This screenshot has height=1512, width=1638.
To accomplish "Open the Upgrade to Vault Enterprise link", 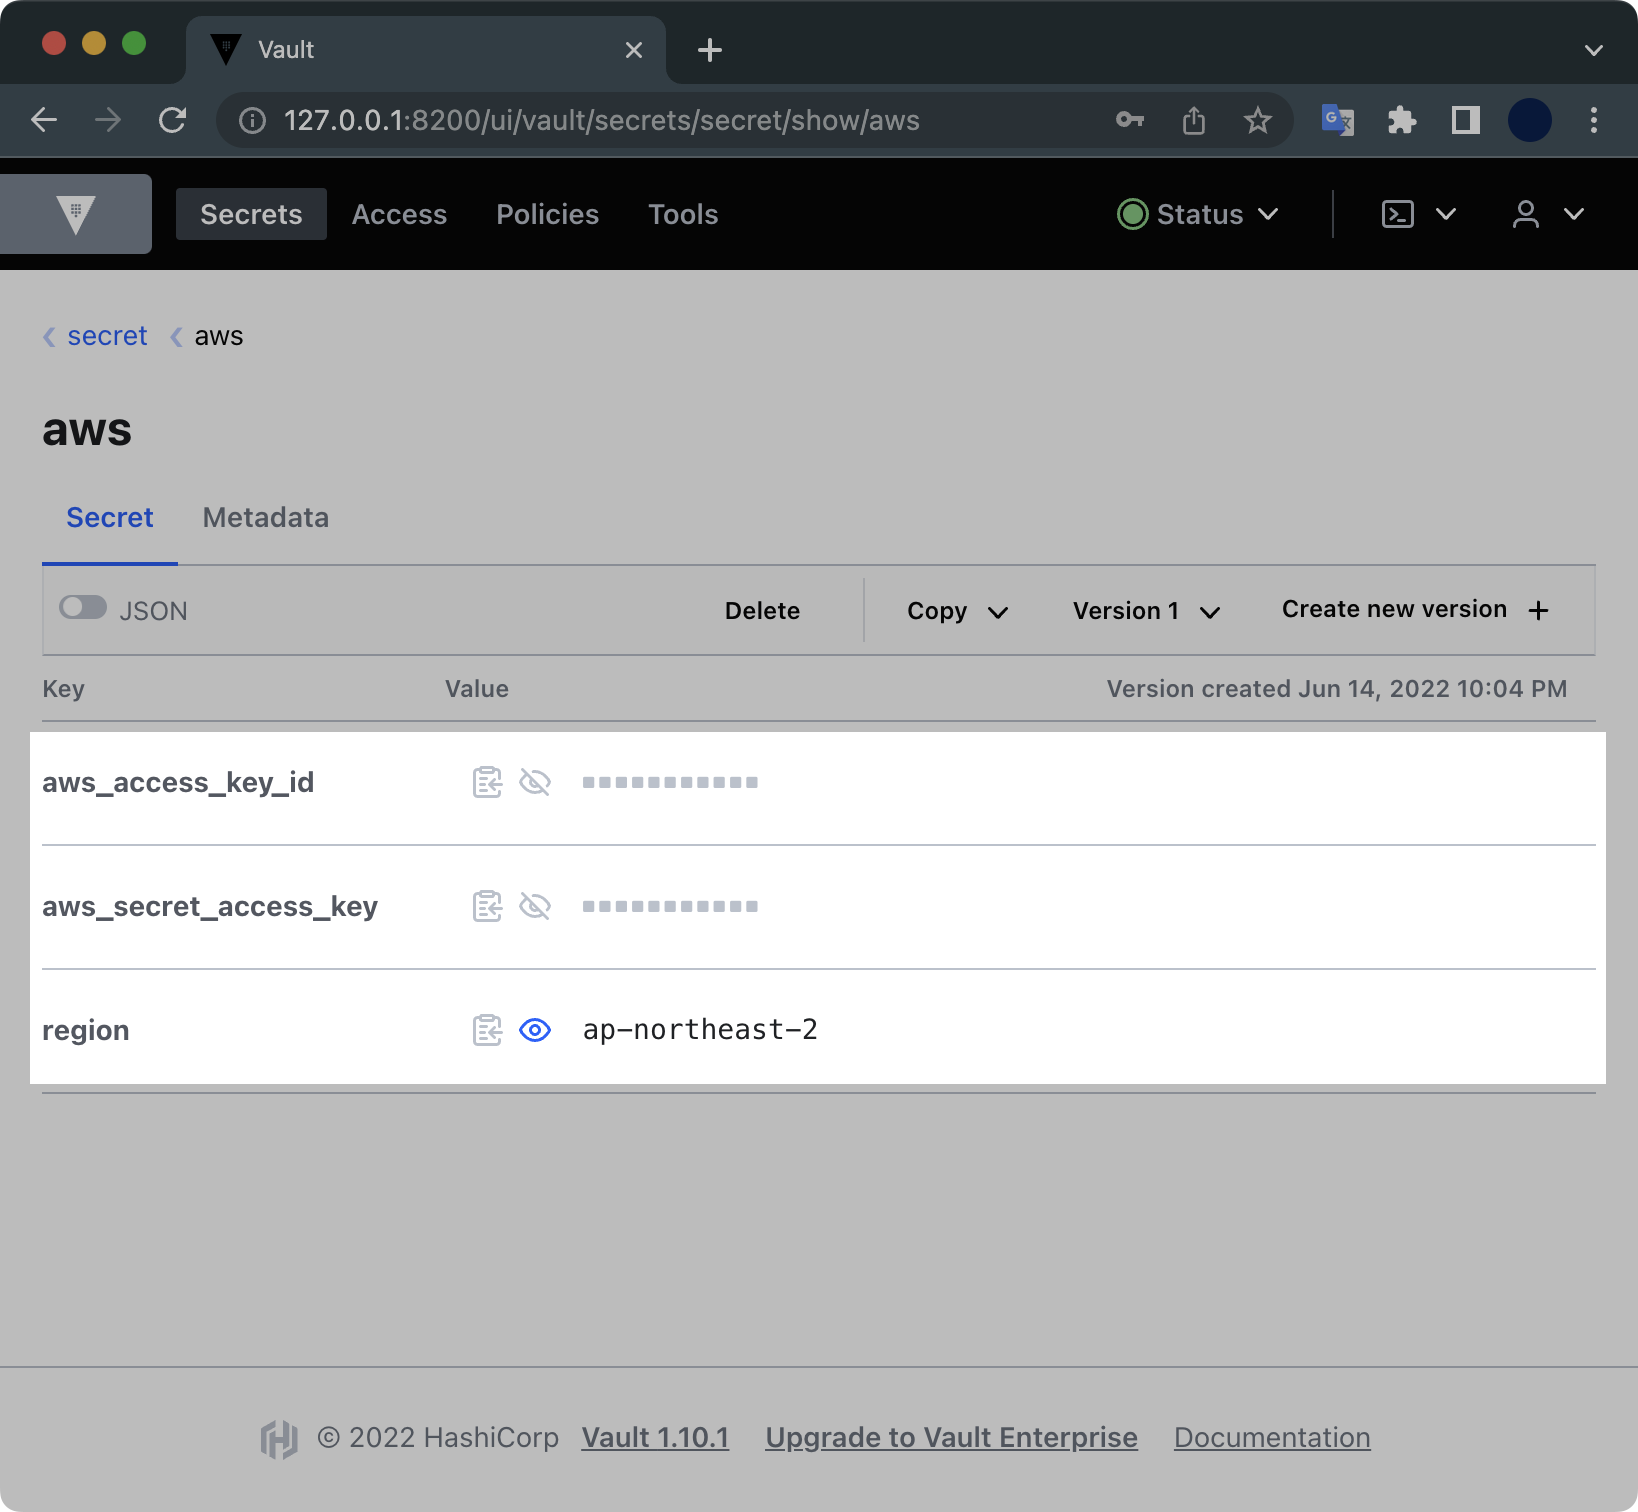I will 951,1437.
